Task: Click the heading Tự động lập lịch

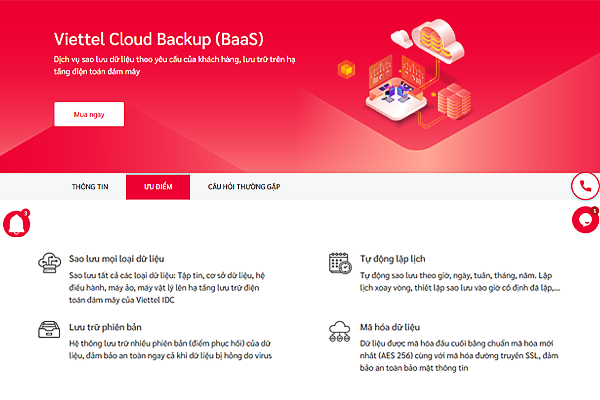Action: pos(393,259)
